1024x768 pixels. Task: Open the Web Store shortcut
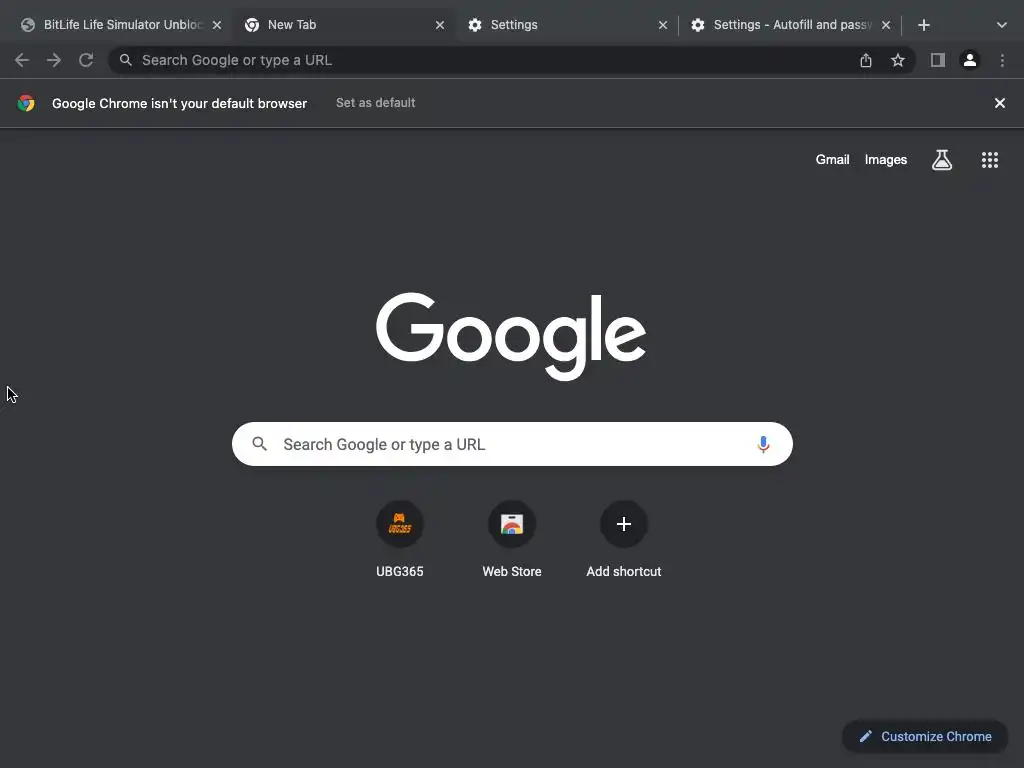[512, 539]
